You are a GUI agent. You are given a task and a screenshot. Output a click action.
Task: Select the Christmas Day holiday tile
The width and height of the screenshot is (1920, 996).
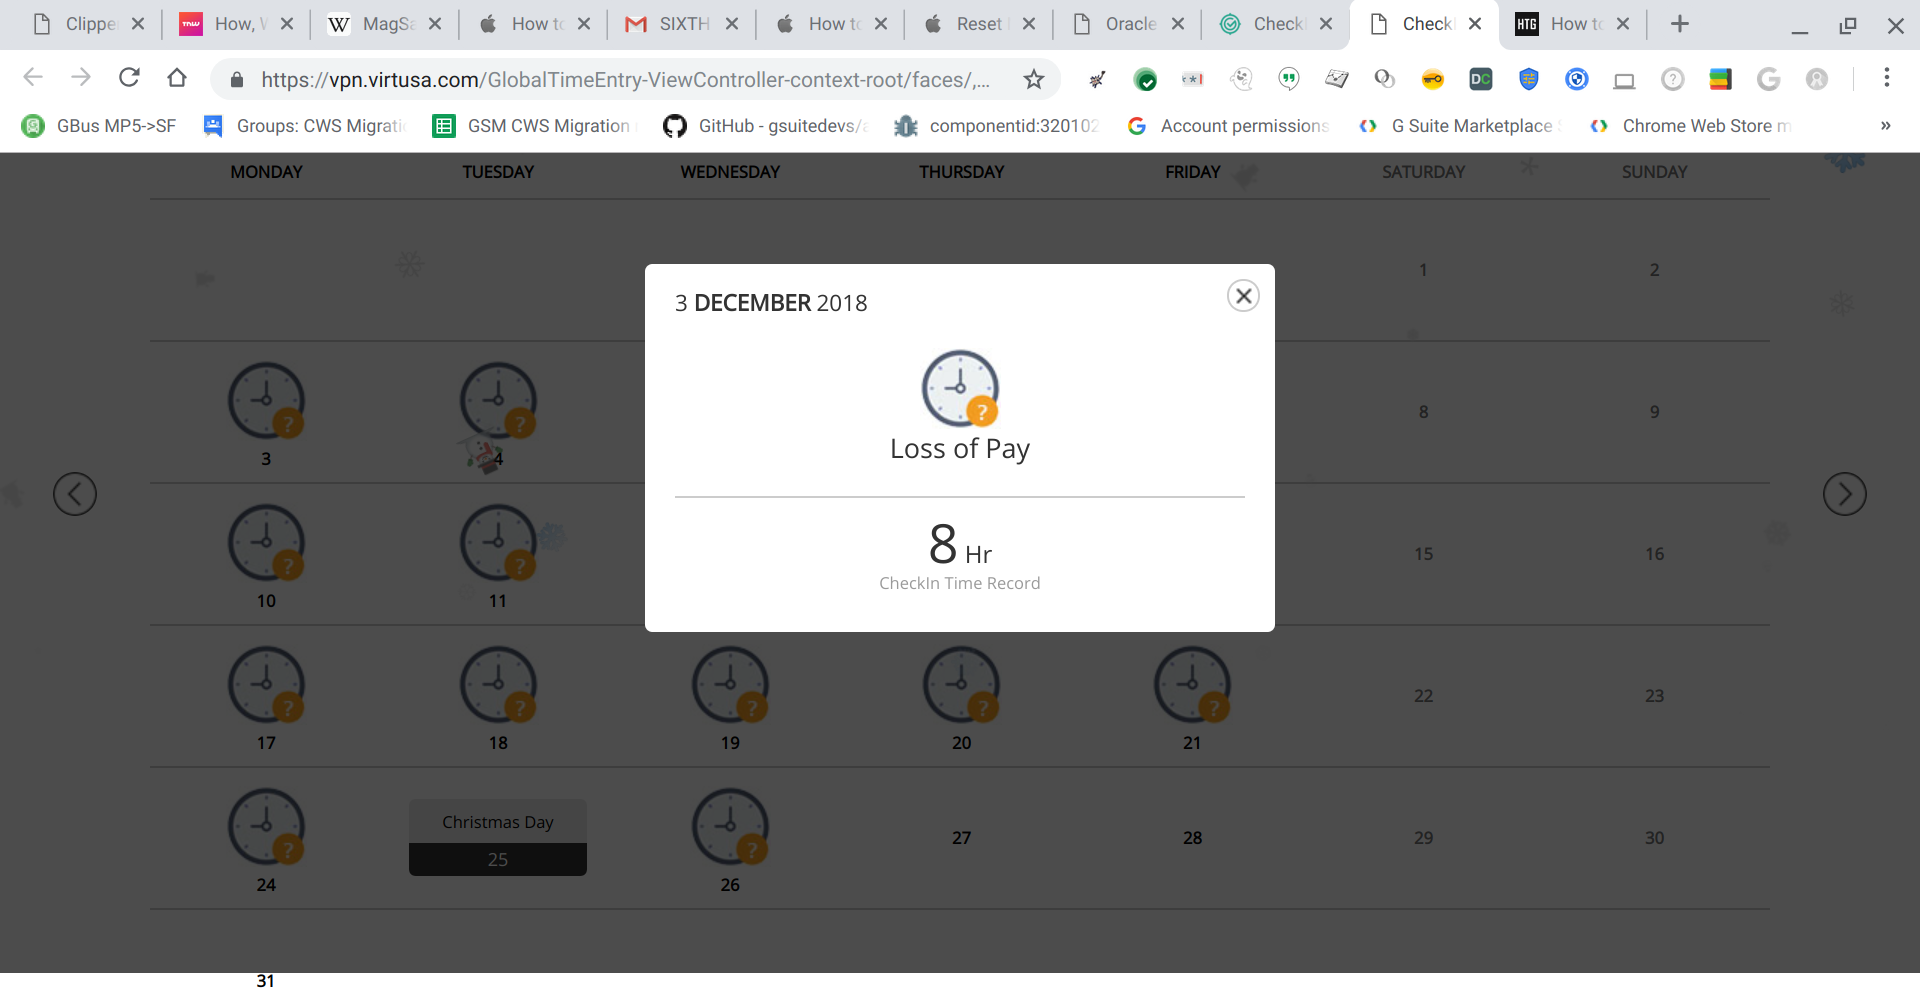point(498,837)
